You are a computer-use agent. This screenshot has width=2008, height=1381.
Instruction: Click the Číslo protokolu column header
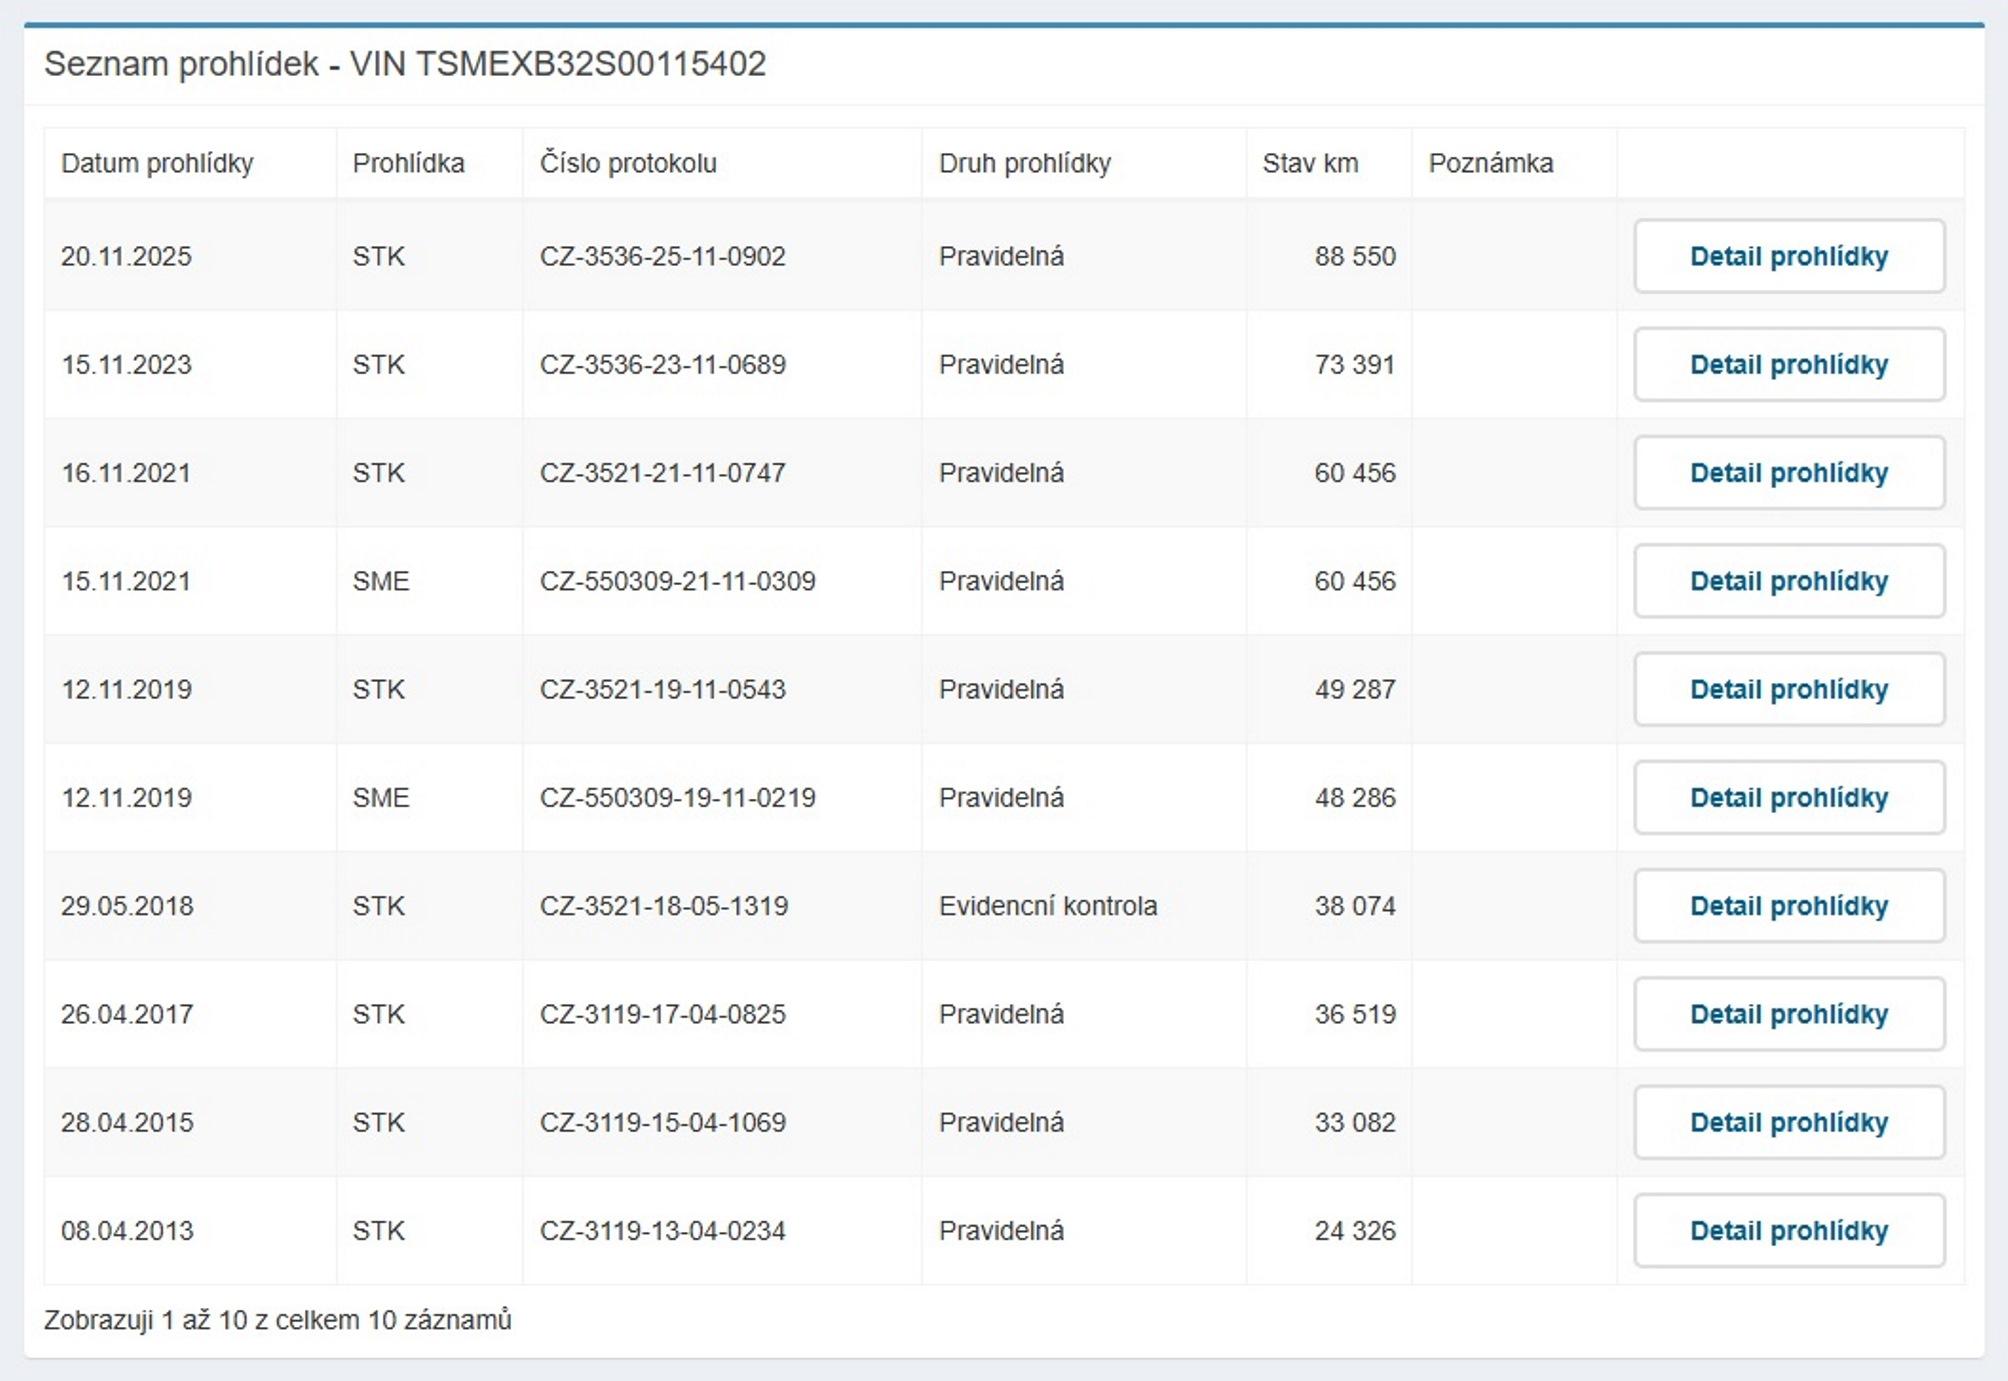coord(628,163)
